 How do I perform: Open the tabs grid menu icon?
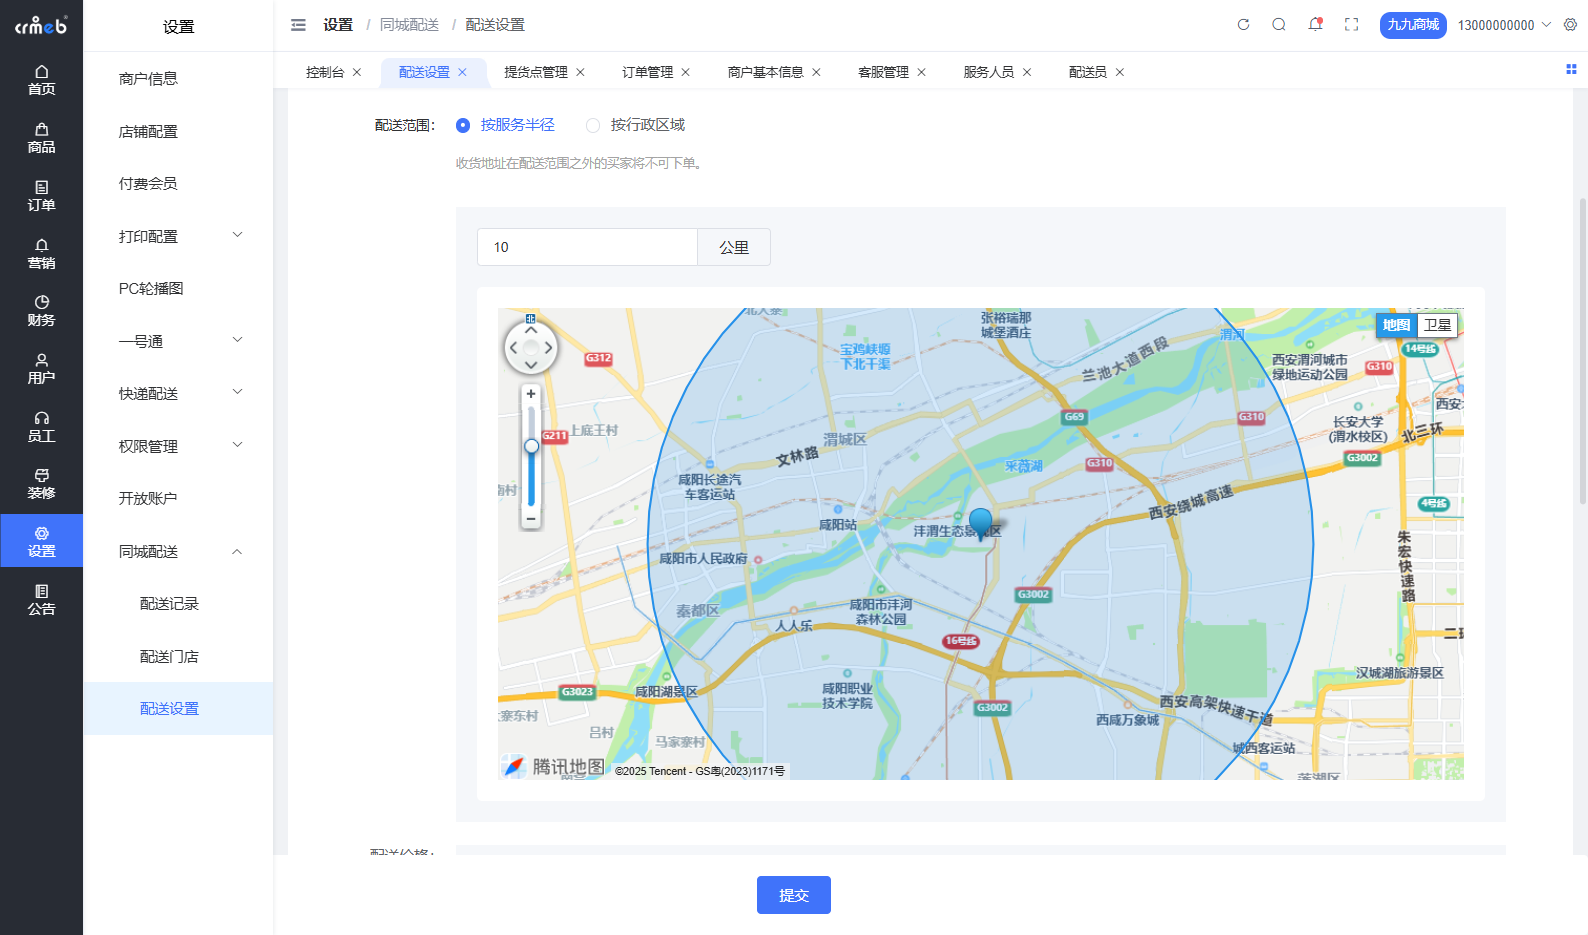point(1571,69)
